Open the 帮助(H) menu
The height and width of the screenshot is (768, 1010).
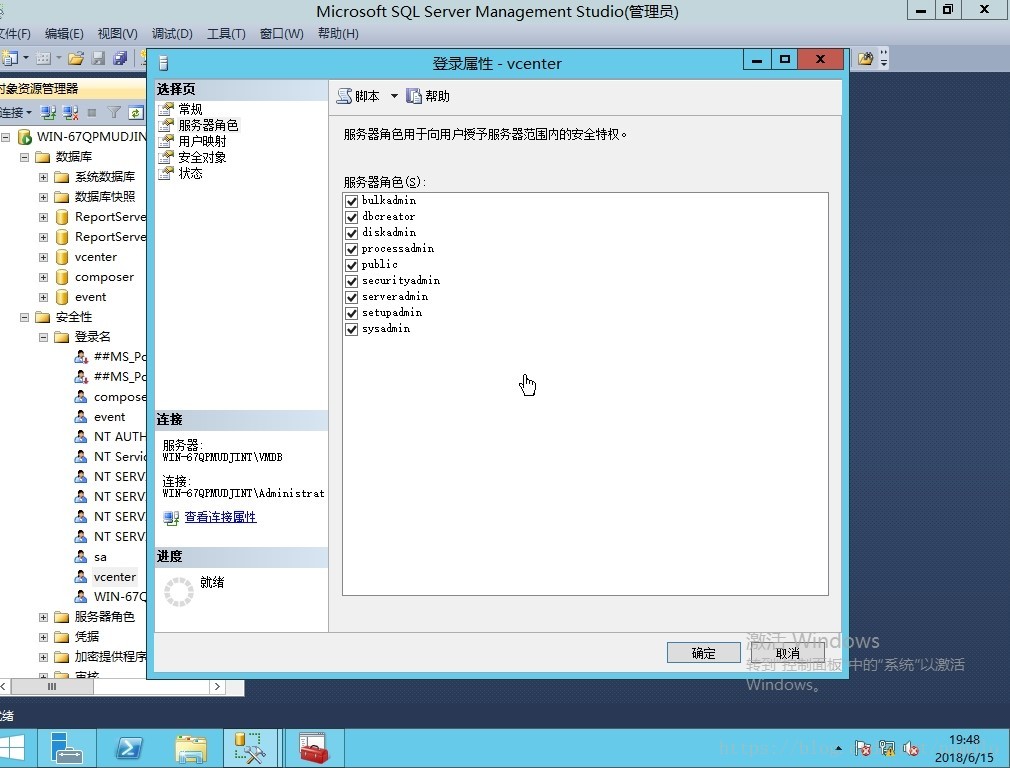click(338, 34)
